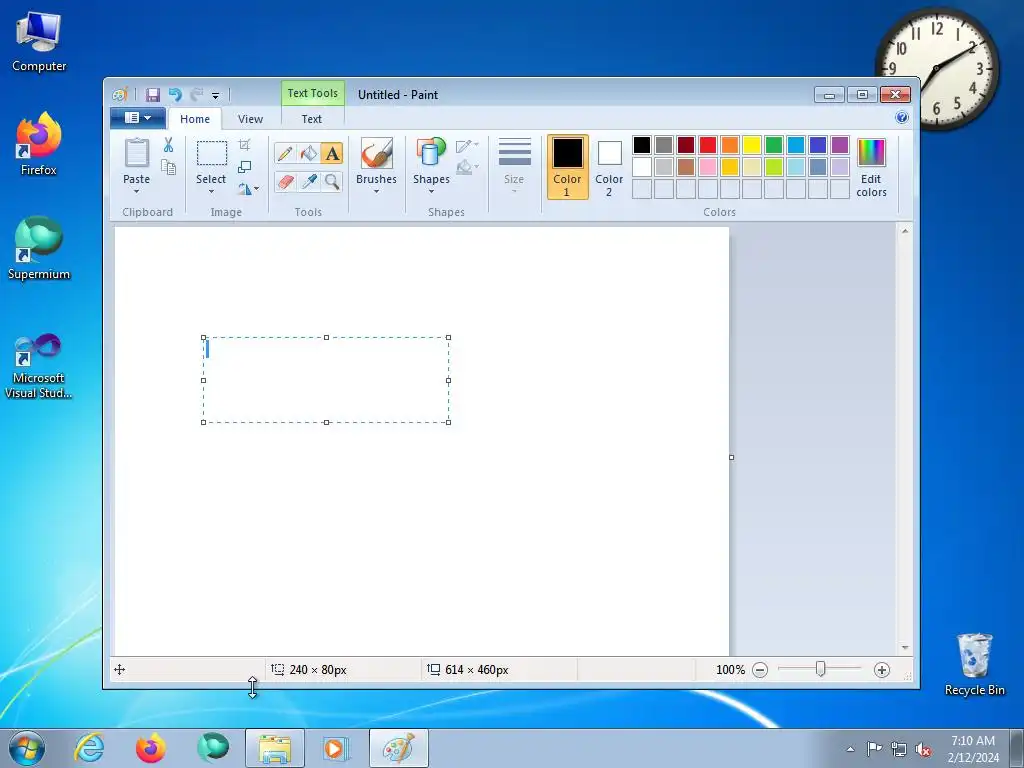Click the Copy icon in Clipboard group
This screenshot has height=768, width=1024.
tap(168, 167)
